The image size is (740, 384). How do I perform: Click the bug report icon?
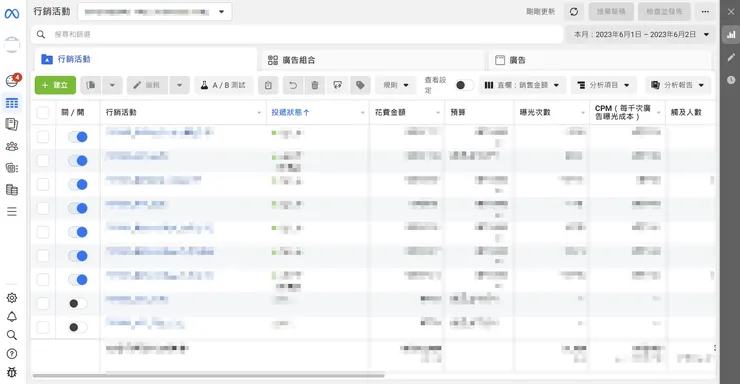click(x=12, y=372)
